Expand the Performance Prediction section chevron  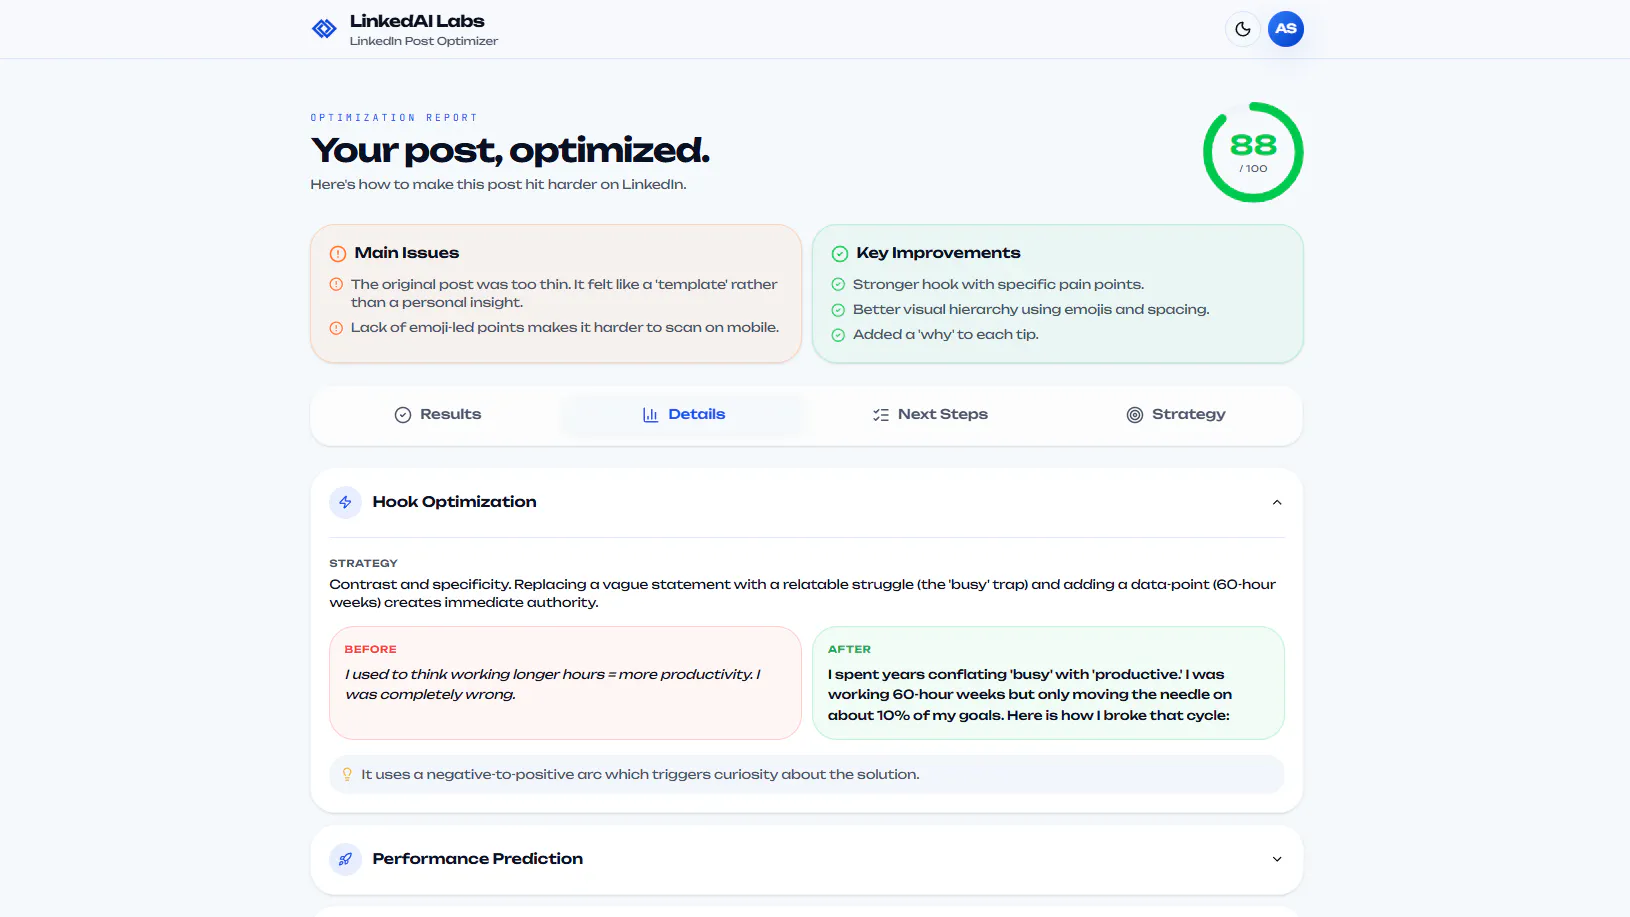tap(1277, 860)
